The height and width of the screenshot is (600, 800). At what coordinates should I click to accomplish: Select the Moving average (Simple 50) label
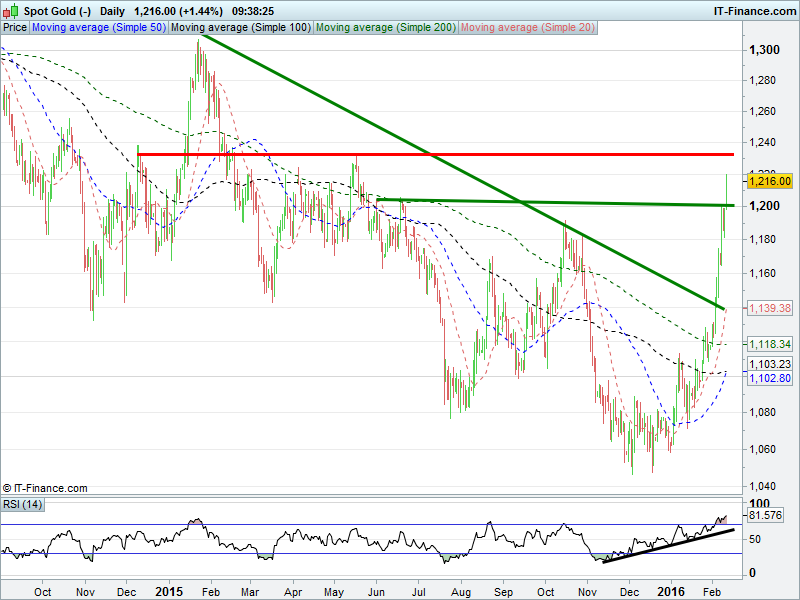click(98, 28)
